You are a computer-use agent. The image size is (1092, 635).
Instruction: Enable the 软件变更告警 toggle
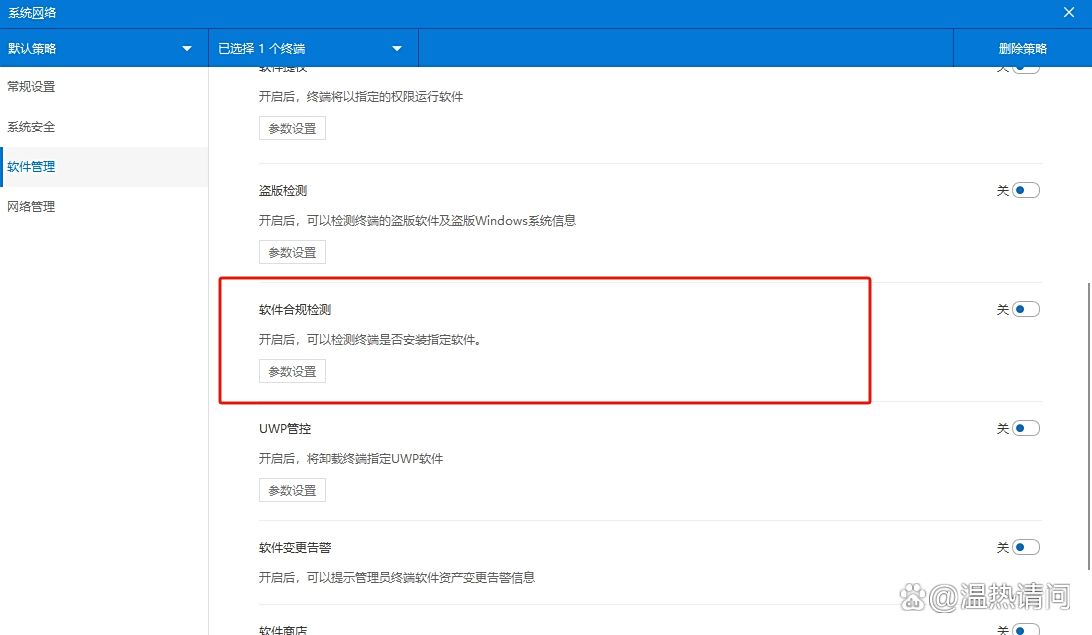[1025, 547]
